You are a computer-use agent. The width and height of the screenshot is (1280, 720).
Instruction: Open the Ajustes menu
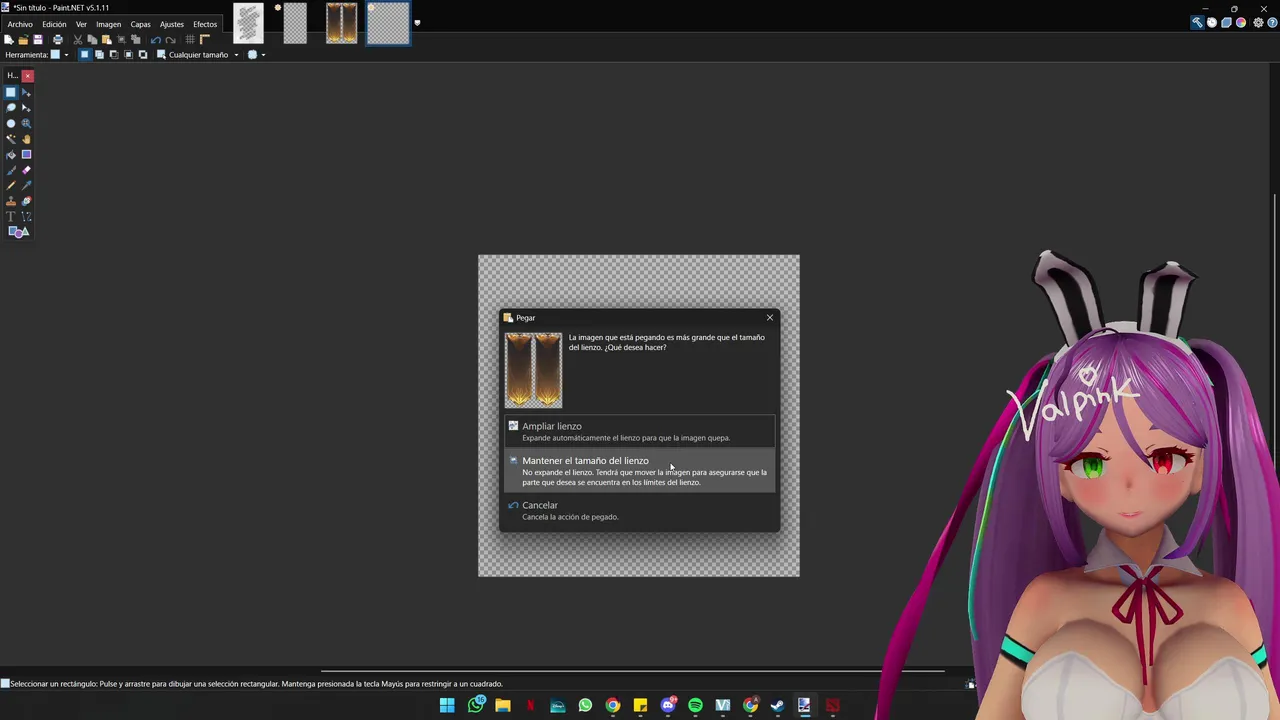172,24
